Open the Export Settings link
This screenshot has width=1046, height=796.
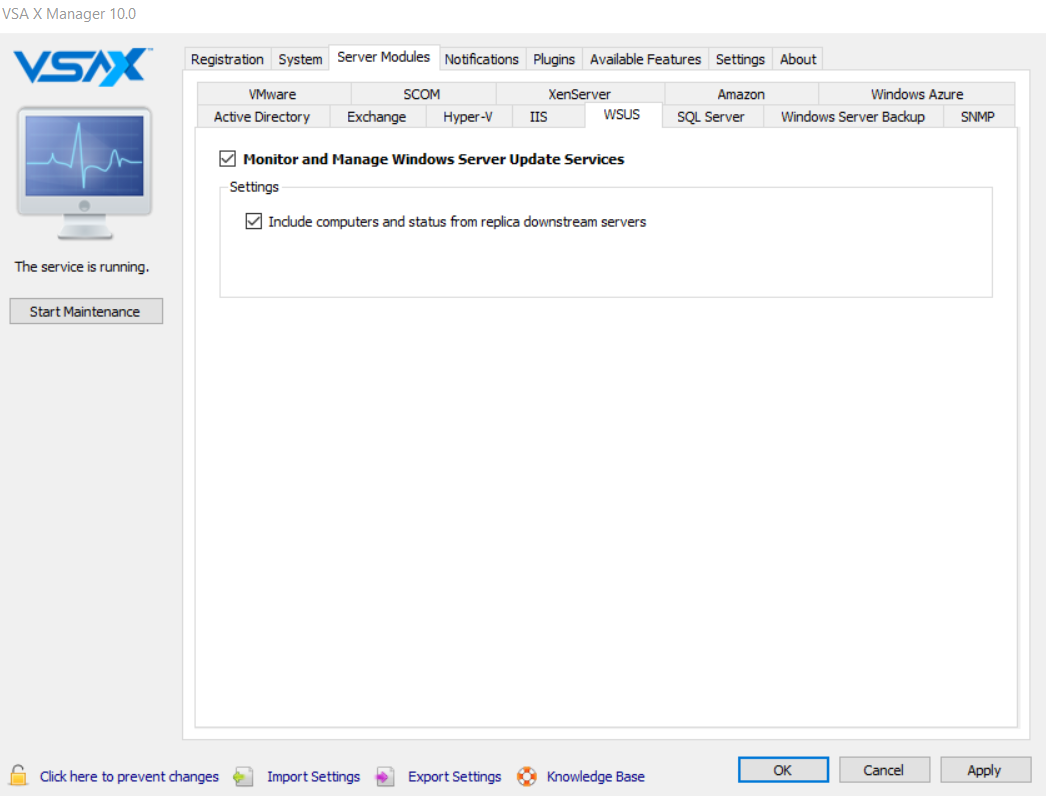455,777
